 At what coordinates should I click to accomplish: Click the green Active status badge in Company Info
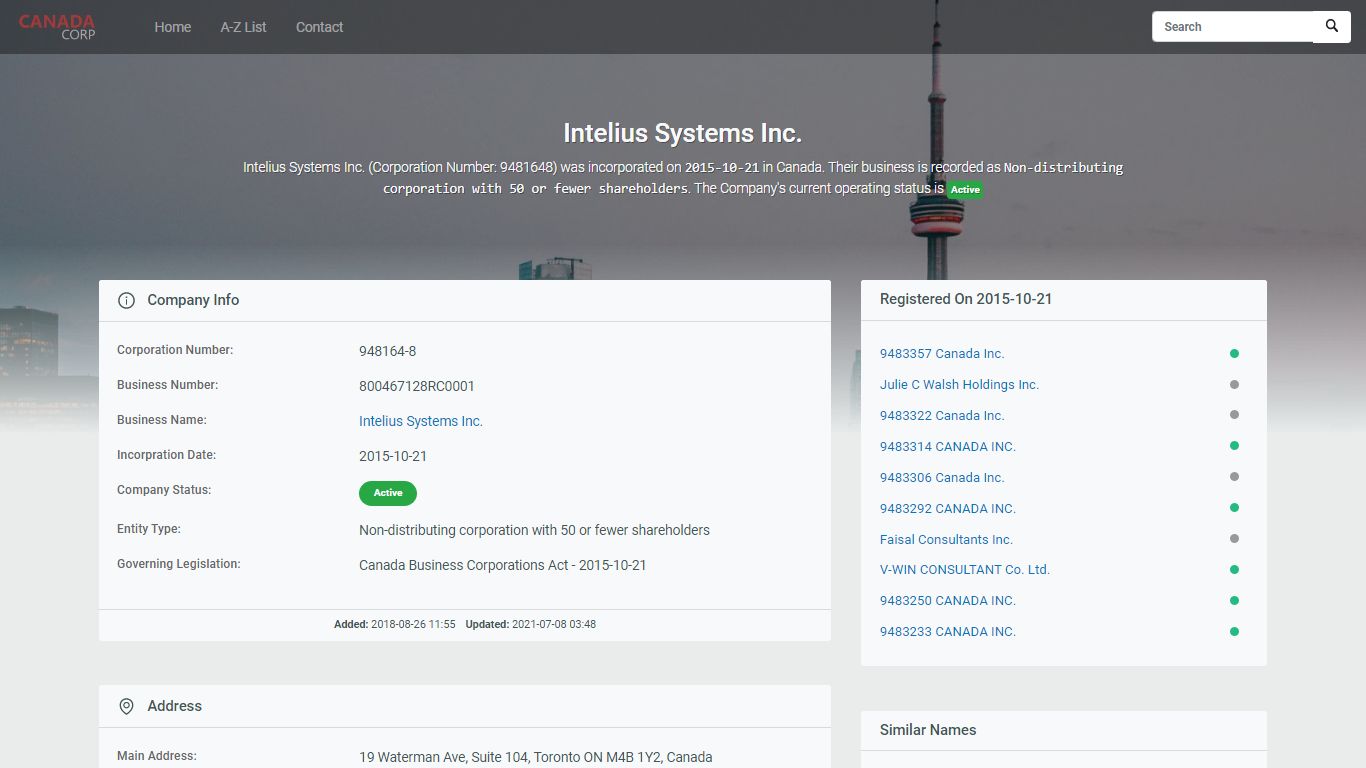[388, 493]
